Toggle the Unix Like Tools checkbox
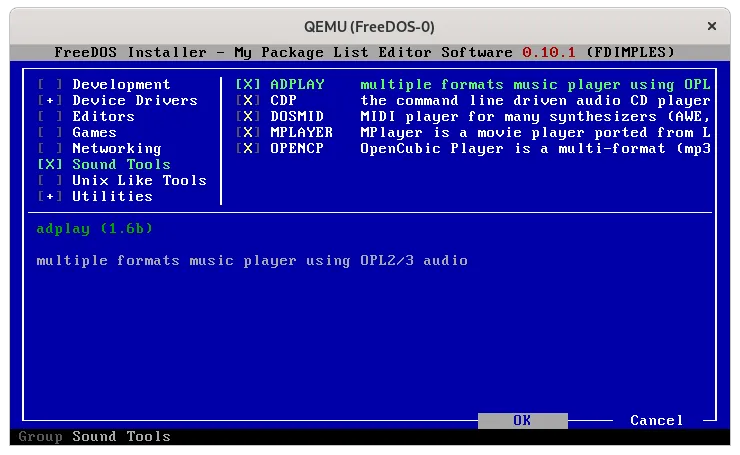The height and width of the screenshot is (455, 740). tap(49, 181)
